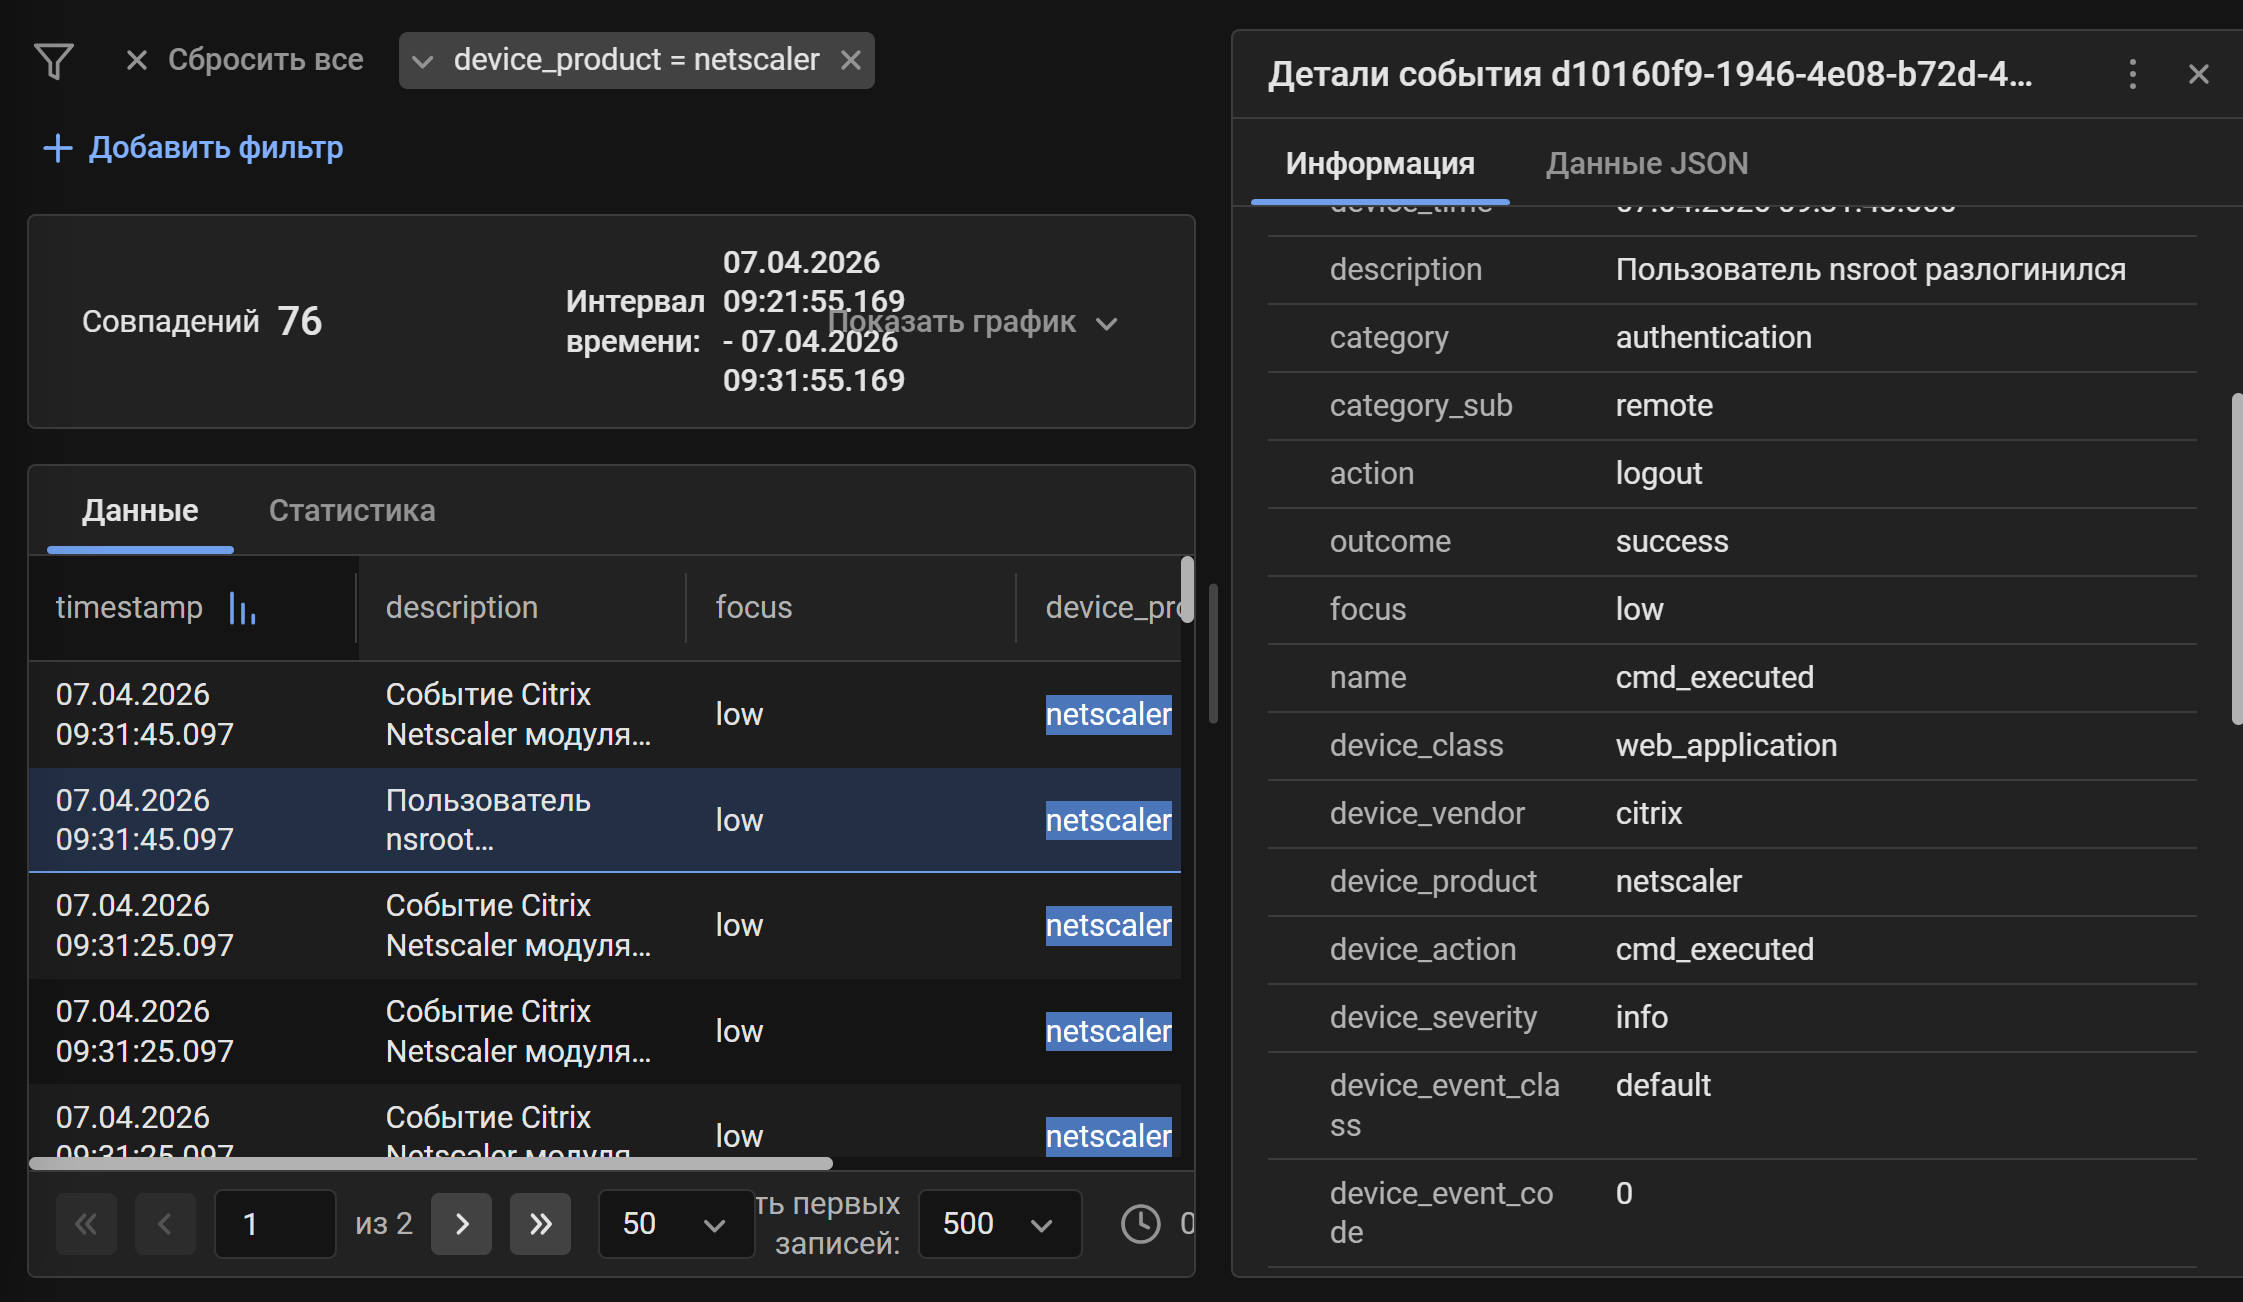Click the Совпадений 76 match count
The height and width of the screenshot is (1302, 2243).
click(x=202, y=322)
